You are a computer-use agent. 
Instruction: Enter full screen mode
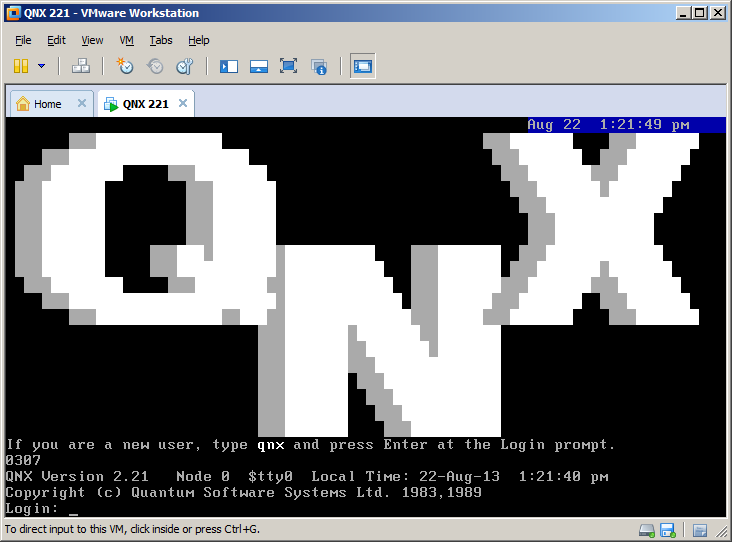pos(289,66)
